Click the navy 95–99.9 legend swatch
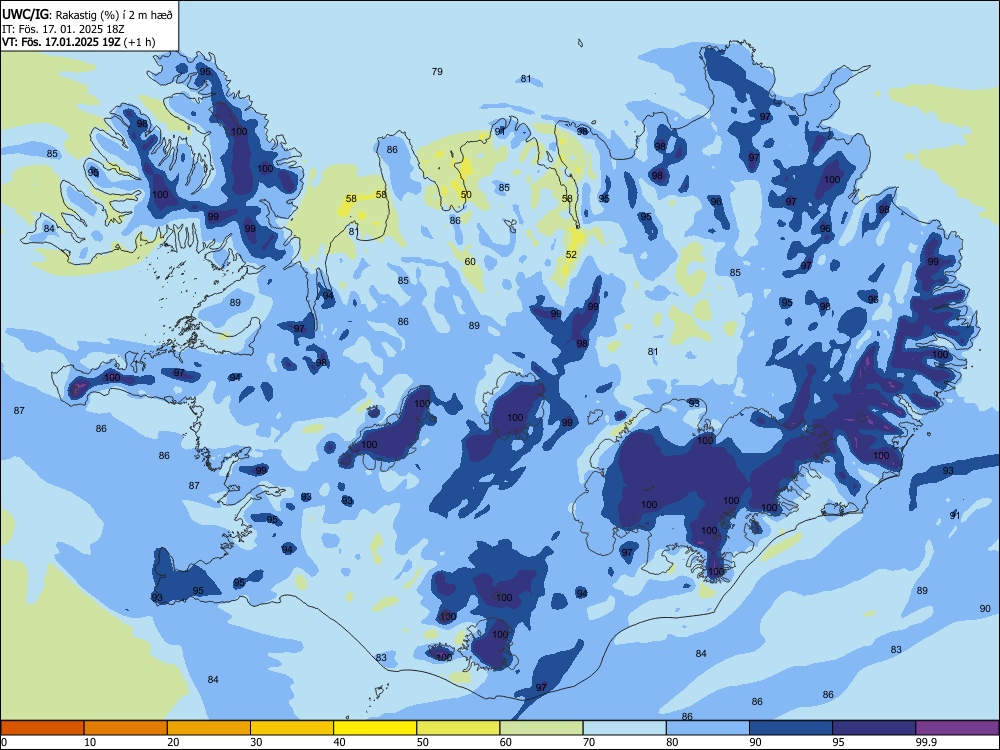 [874, 728]
